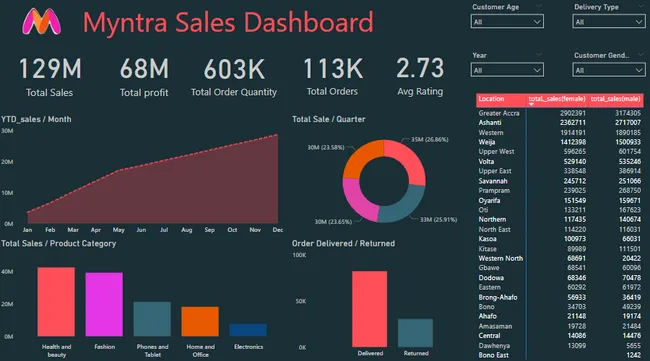Click the Health and beauty bar

(x=56, y=302)
